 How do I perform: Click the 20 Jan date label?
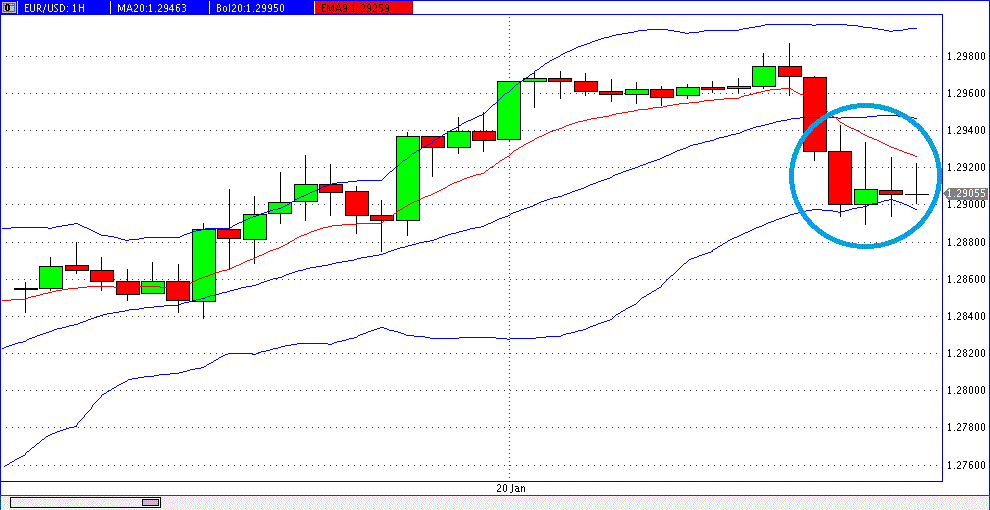pyautogui.click(x=511, y=489)
